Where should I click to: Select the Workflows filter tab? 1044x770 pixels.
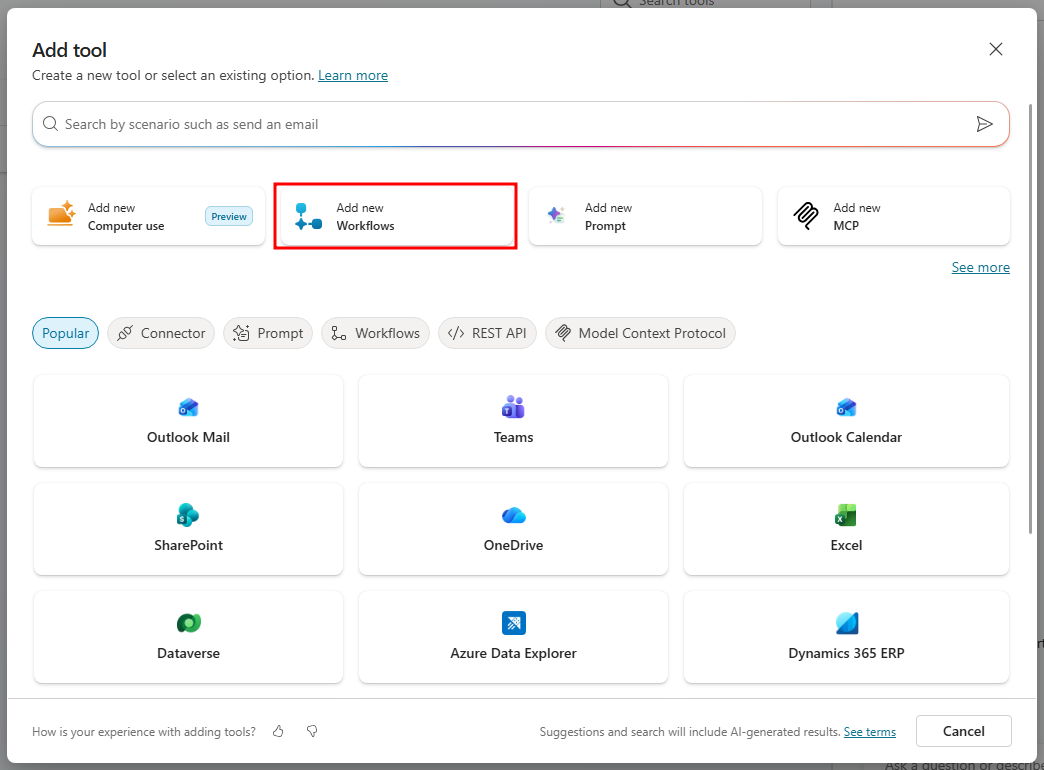376,333
